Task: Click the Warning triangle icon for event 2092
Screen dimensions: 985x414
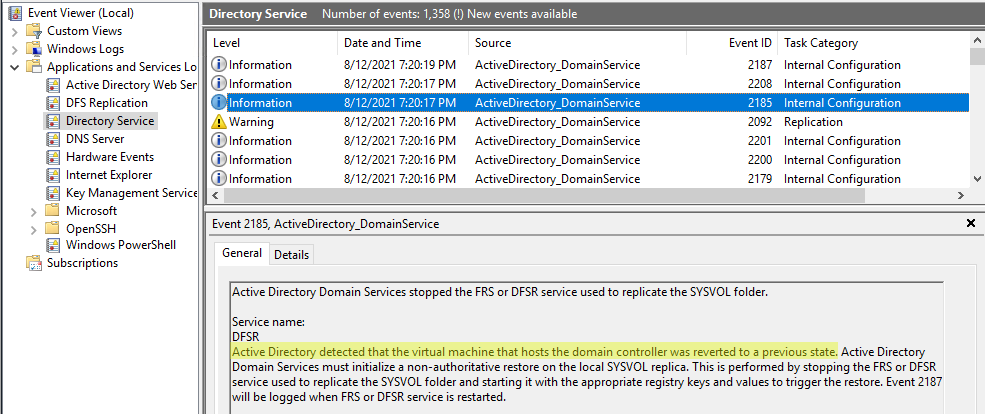Action: coord(219,122)
